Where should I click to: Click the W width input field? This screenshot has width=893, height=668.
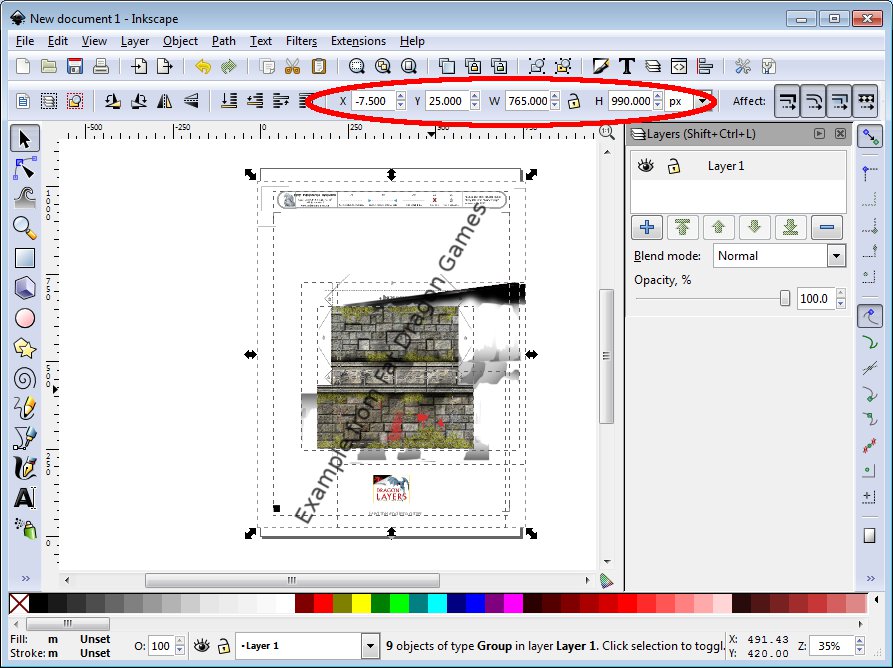[527, 101]
